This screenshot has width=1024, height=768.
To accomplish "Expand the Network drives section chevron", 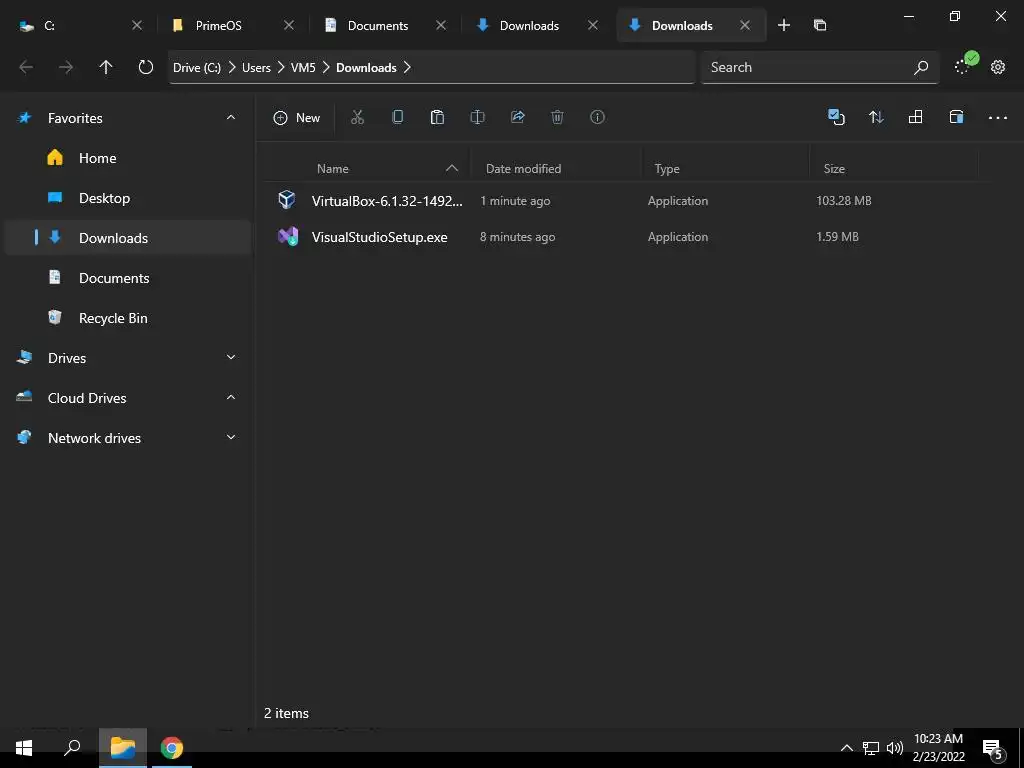I will (231, 437).
